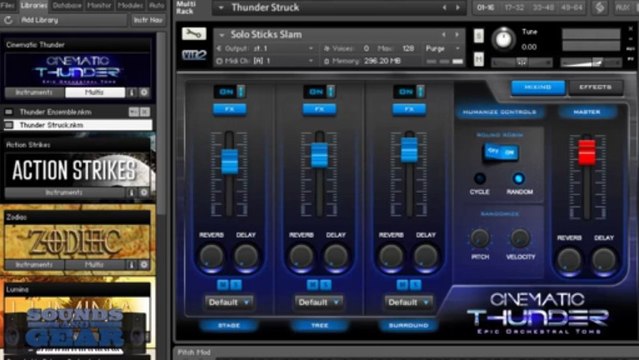
Task: Click the Solo (S) button of instrument
Action: coord(479,36)
